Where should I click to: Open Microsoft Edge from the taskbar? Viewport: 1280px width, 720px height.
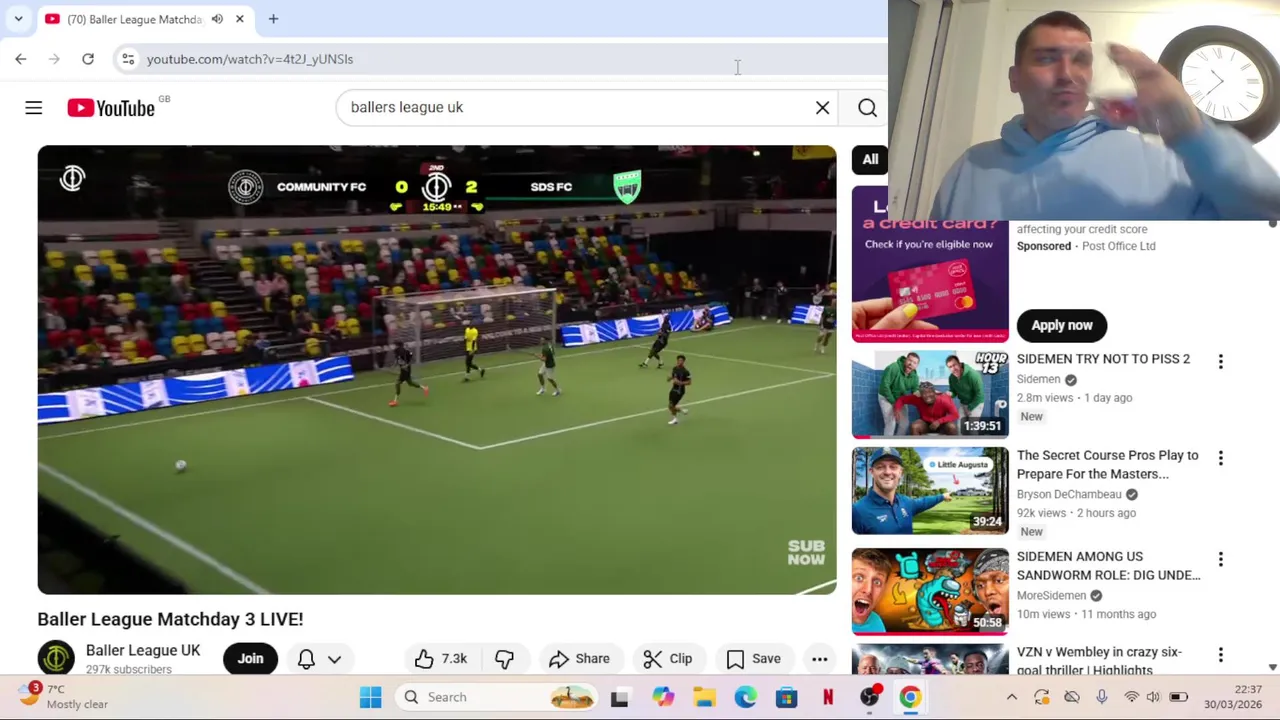coord(746,697)
